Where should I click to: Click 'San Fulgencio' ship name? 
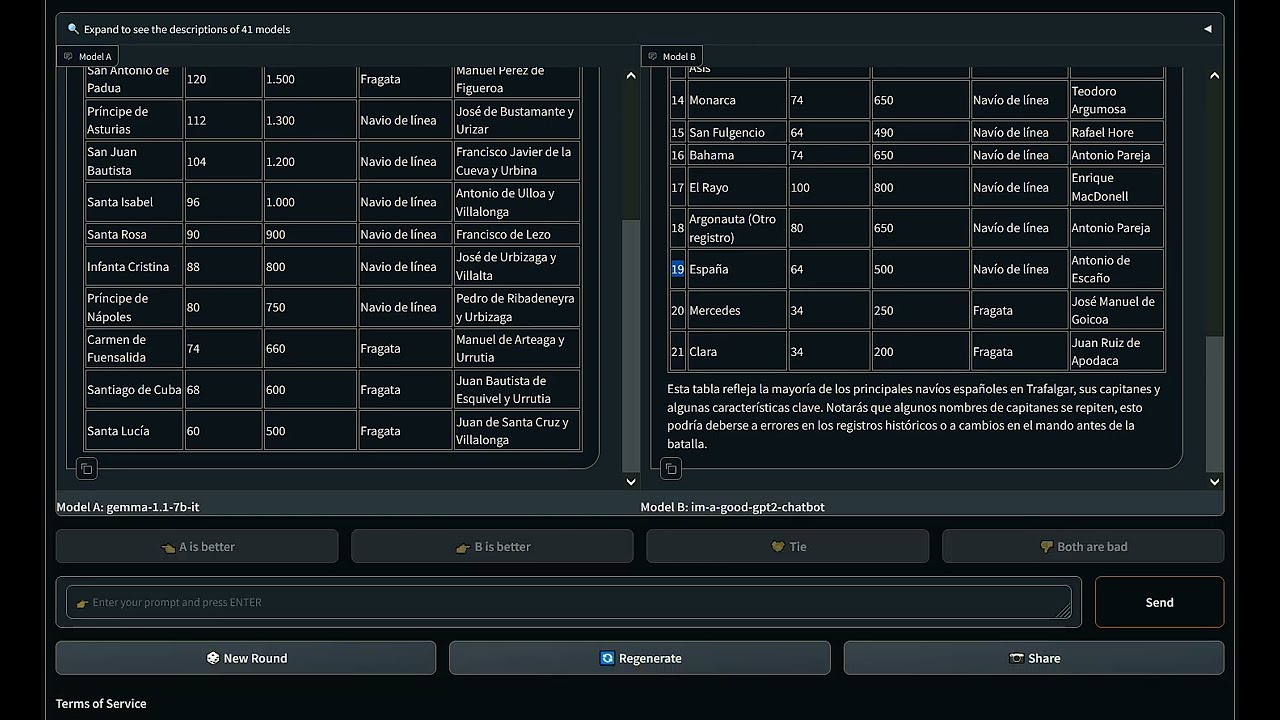click(x=727, y=132)
